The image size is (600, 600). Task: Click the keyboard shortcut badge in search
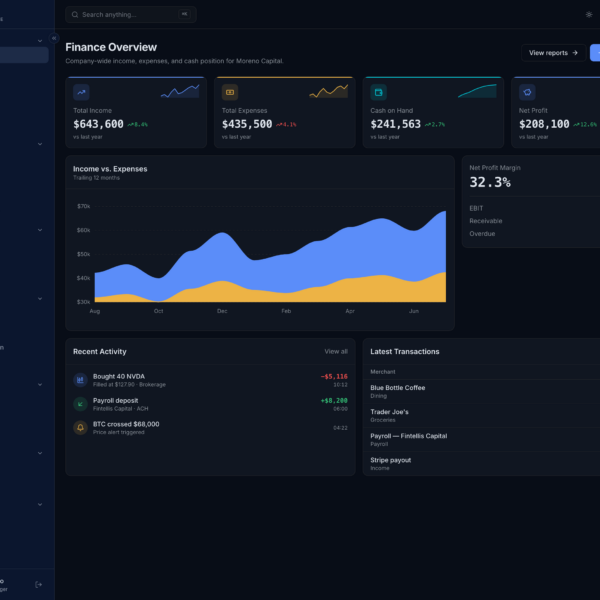click(184, 14)
